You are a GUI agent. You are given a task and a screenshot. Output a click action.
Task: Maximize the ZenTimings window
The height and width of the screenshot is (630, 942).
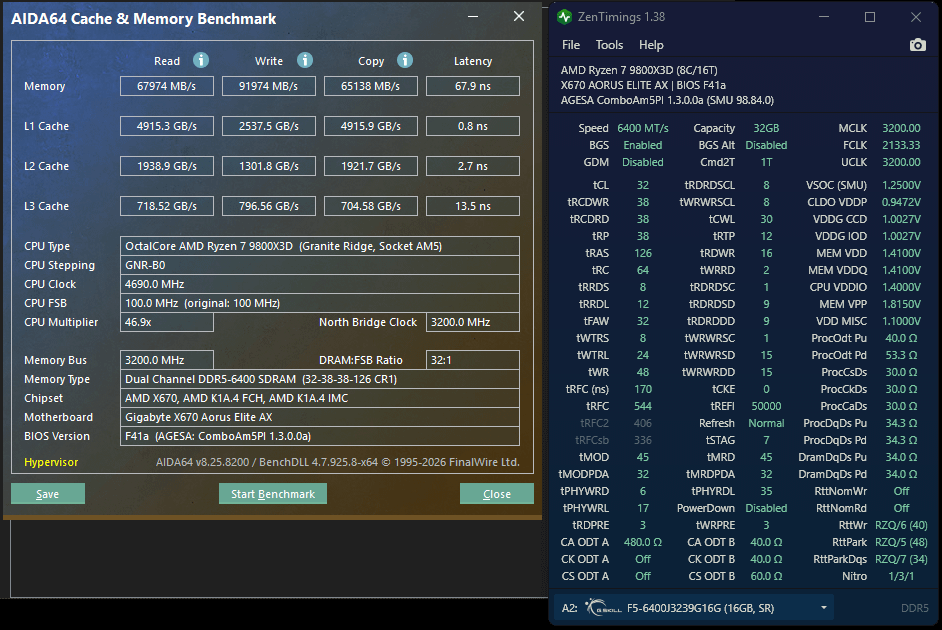point(870,17)
